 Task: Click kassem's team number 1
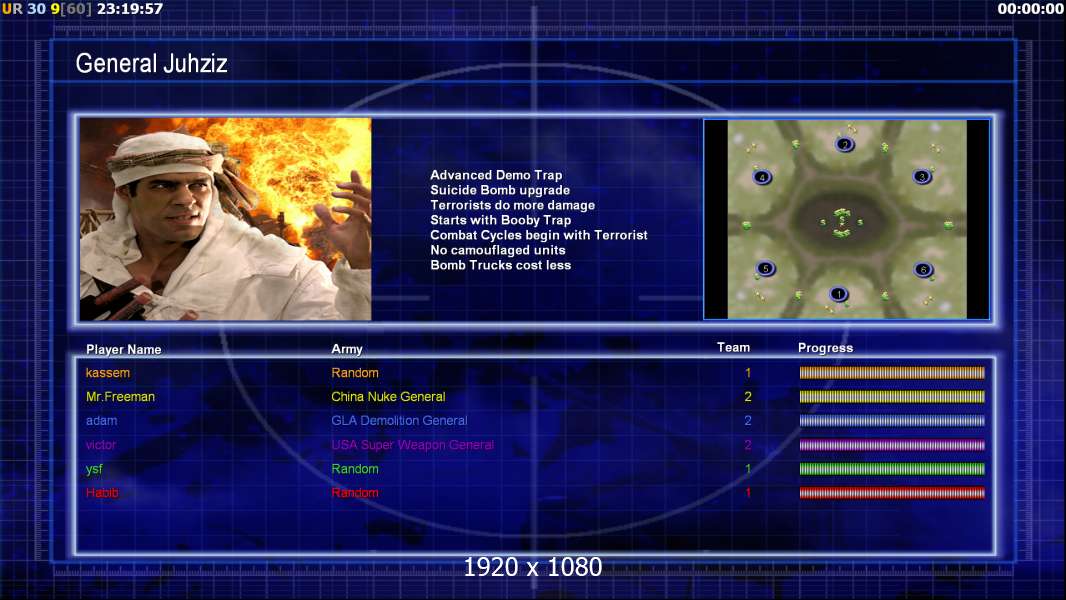pyautogui.click(x=748, y=372)
